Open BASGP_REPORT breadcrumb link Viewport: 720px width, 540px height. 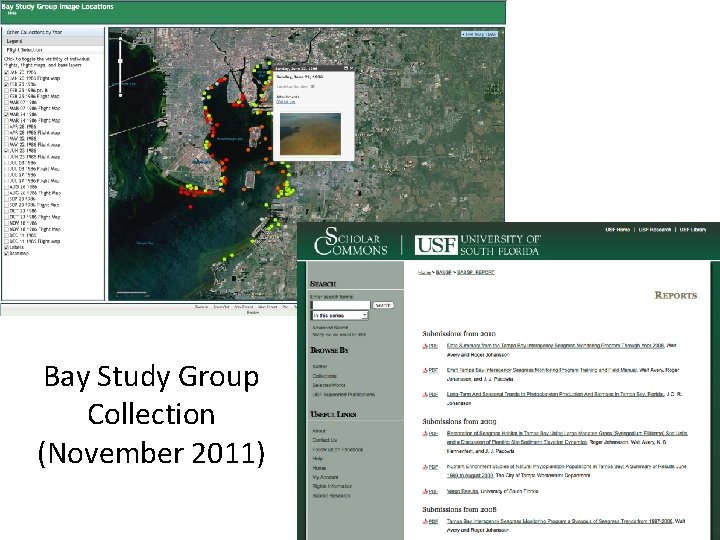tap(476, 272)
